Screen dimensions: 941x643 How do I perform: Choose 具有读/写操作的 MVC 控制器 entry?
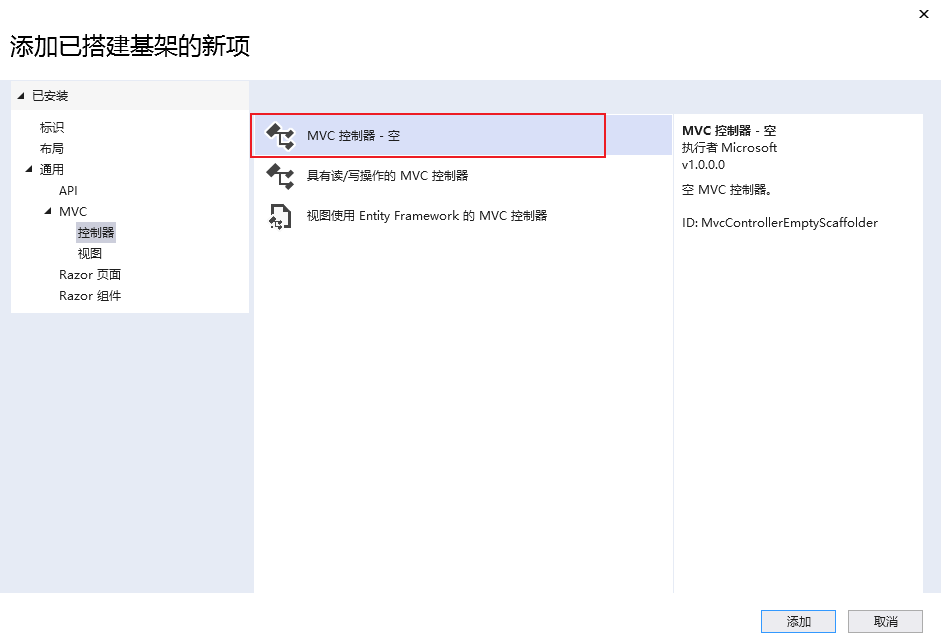[x=463, y=176]
